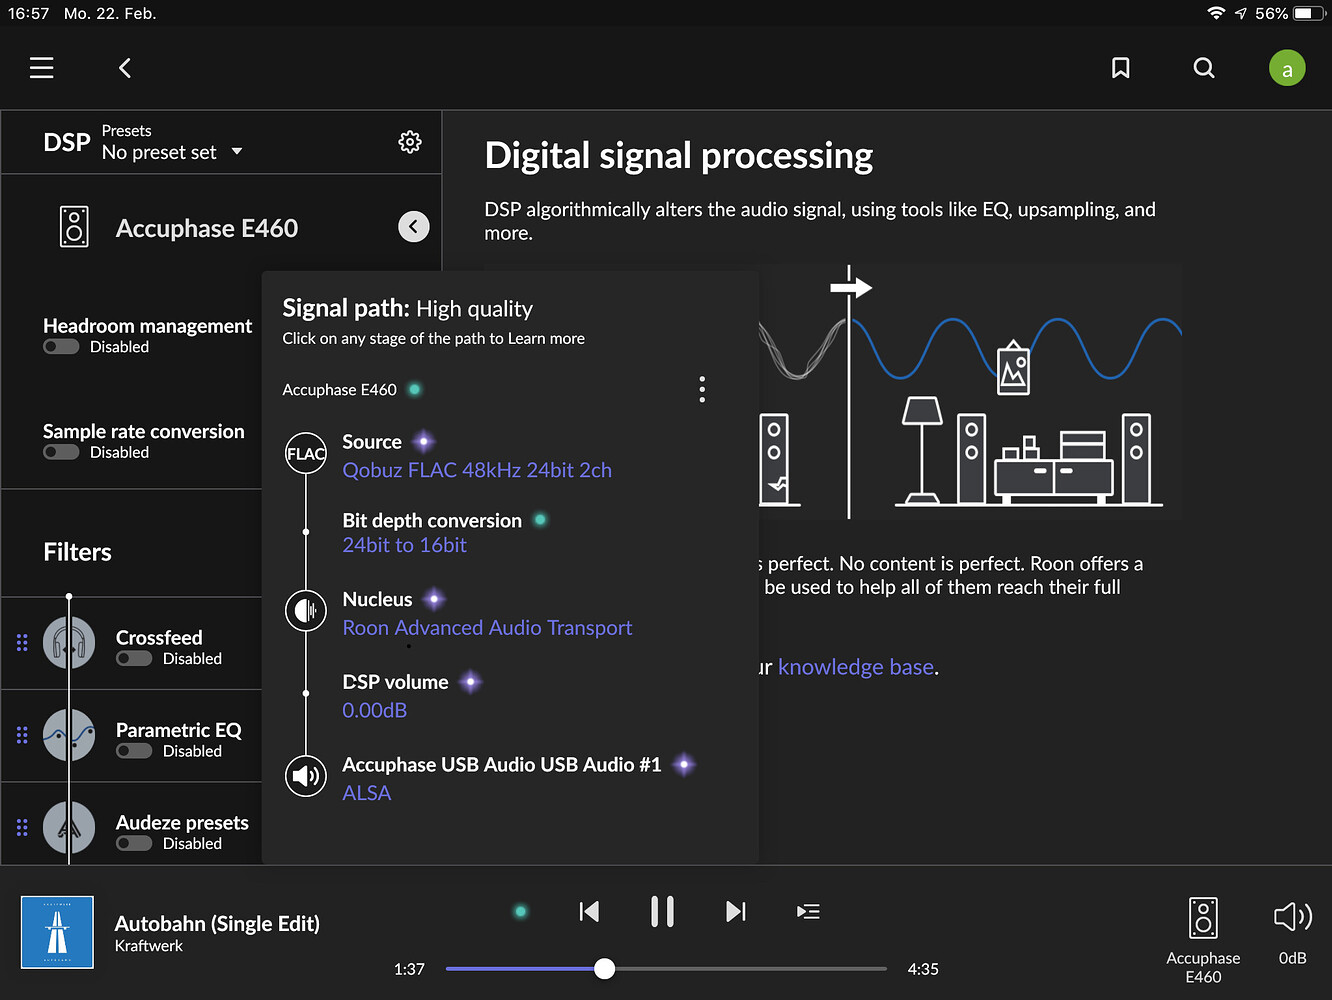The width and height of the screenshot is (1332, 1000).
Task: Collapse the Accuphase E460 panel chevron
Action: coord(414,227)
